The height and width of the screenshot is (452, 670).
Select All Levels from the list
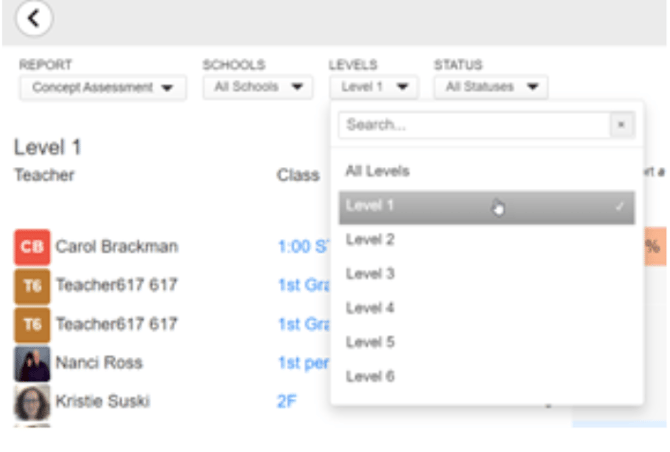(377, 171)
